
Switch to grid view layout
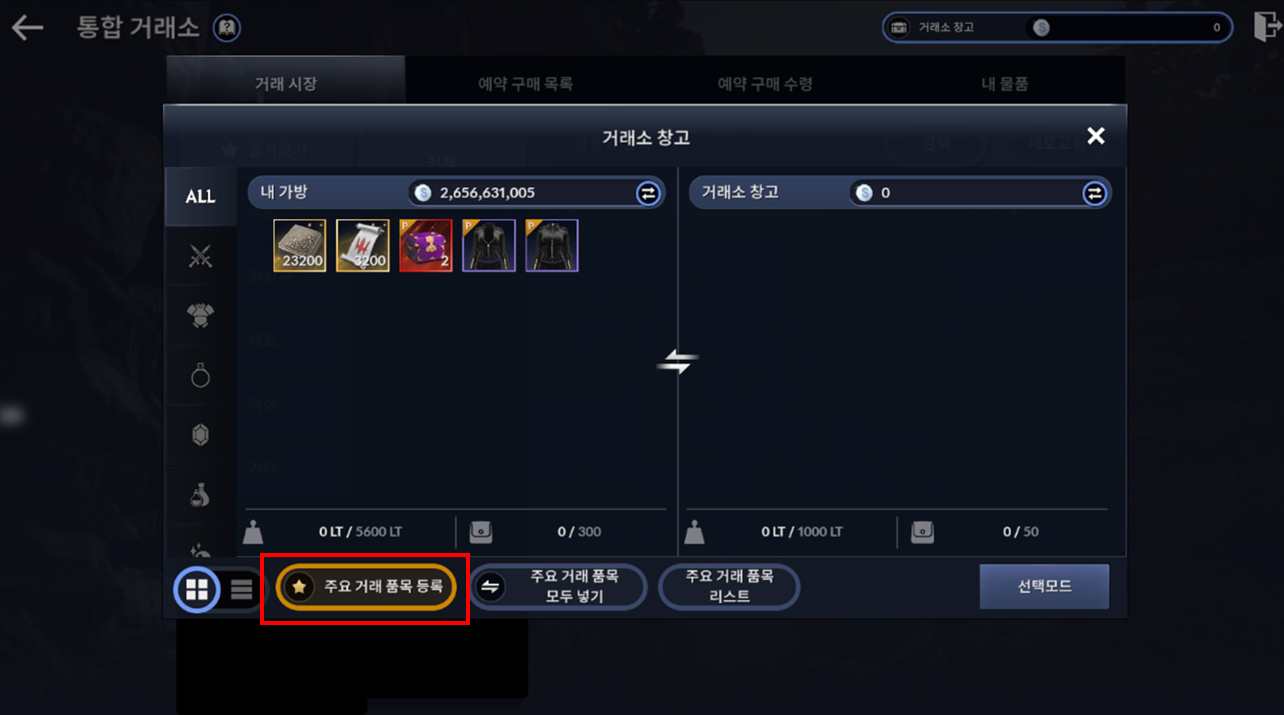(x=197, y=589)
